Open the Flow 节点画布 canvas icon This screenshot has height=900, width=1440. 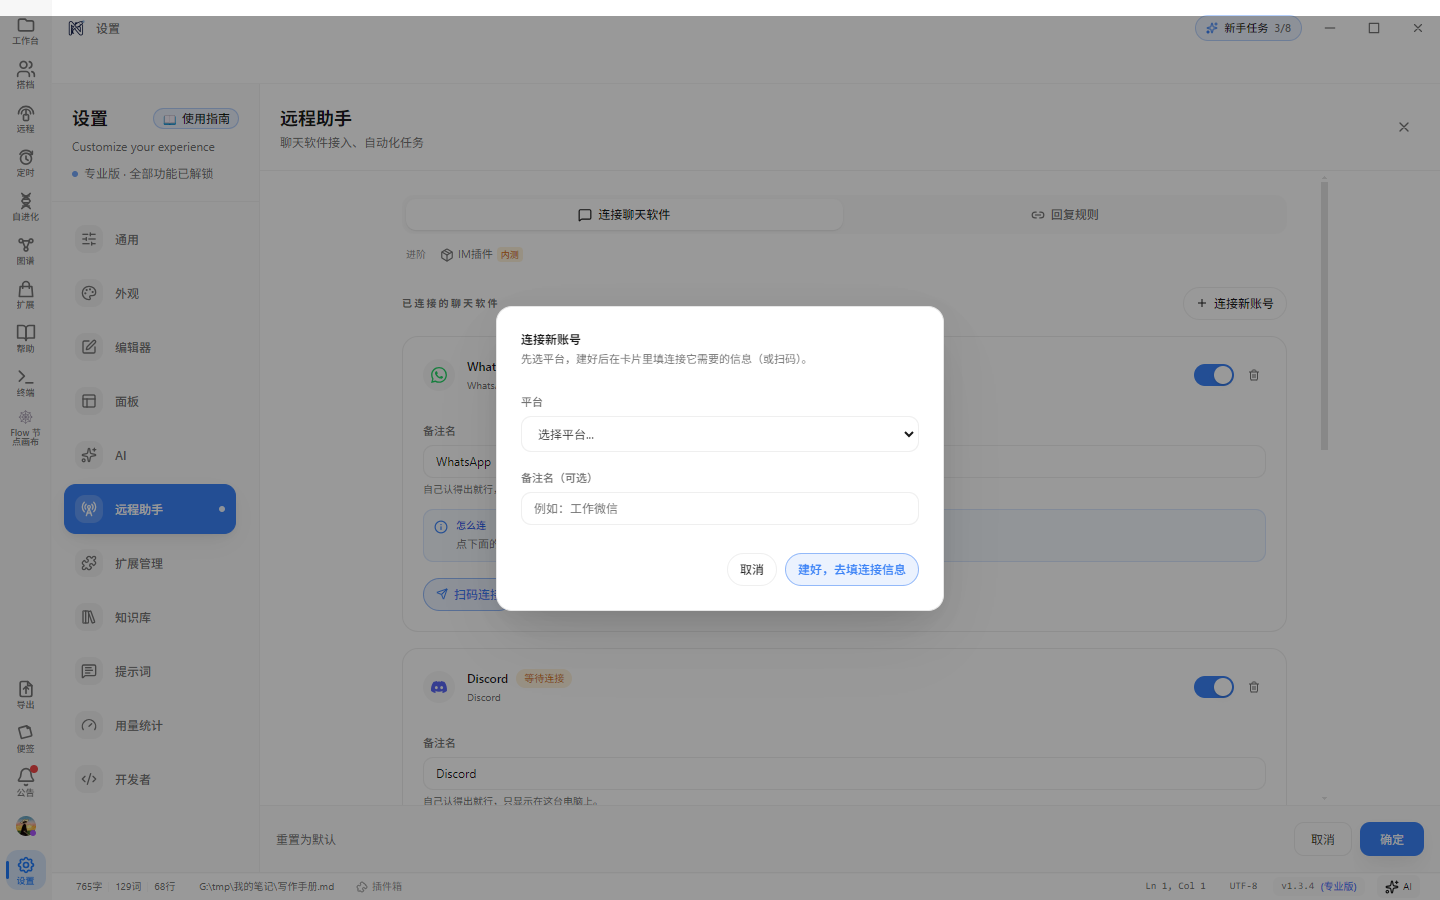click(x=26, y=428)
